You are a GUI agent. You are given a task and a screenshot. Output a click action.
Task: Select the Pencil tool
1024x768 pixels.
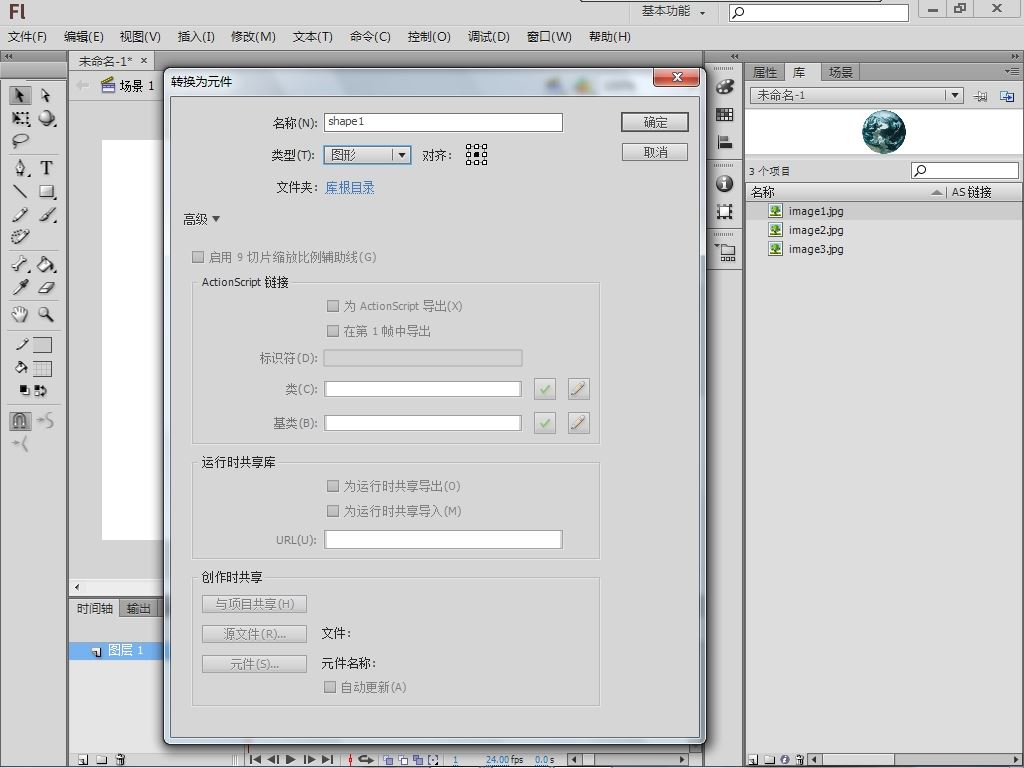click(x=20, y=214)
